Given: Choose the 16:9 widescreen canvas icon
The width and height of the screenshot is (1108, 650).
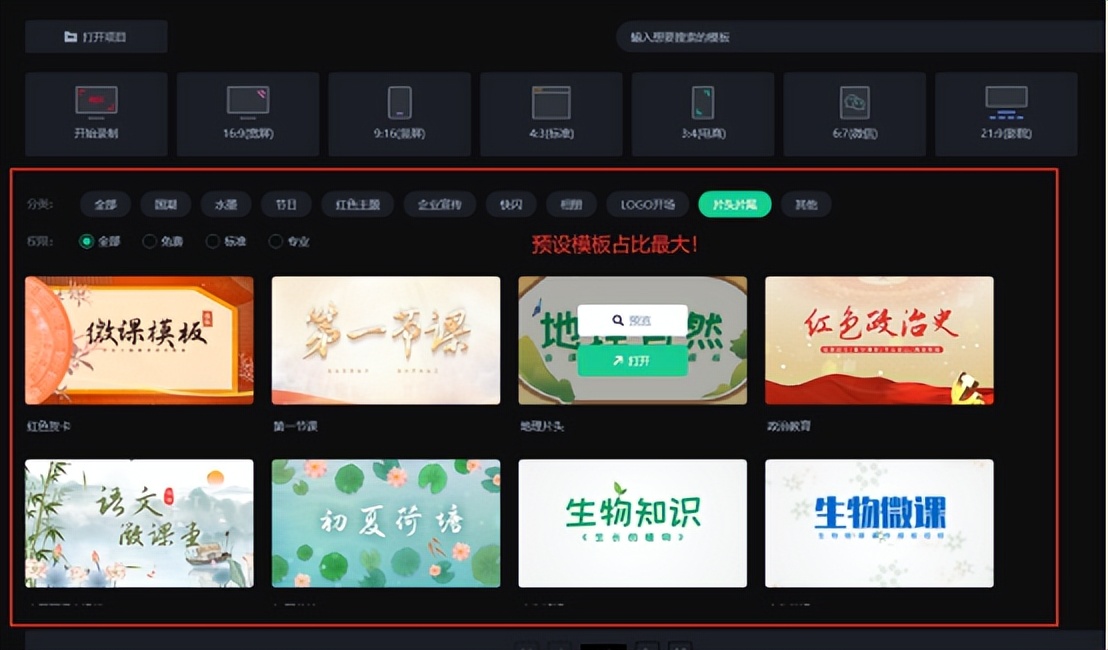Looking at the screenshot, I should click(x=248, y=113).
